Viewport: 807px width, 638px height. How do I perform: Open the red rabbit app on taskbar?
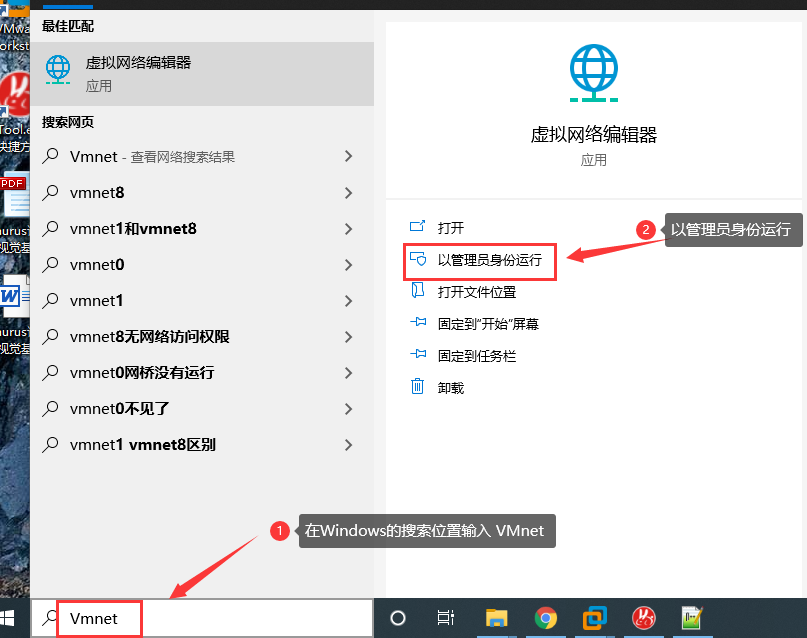click(644, 618)
